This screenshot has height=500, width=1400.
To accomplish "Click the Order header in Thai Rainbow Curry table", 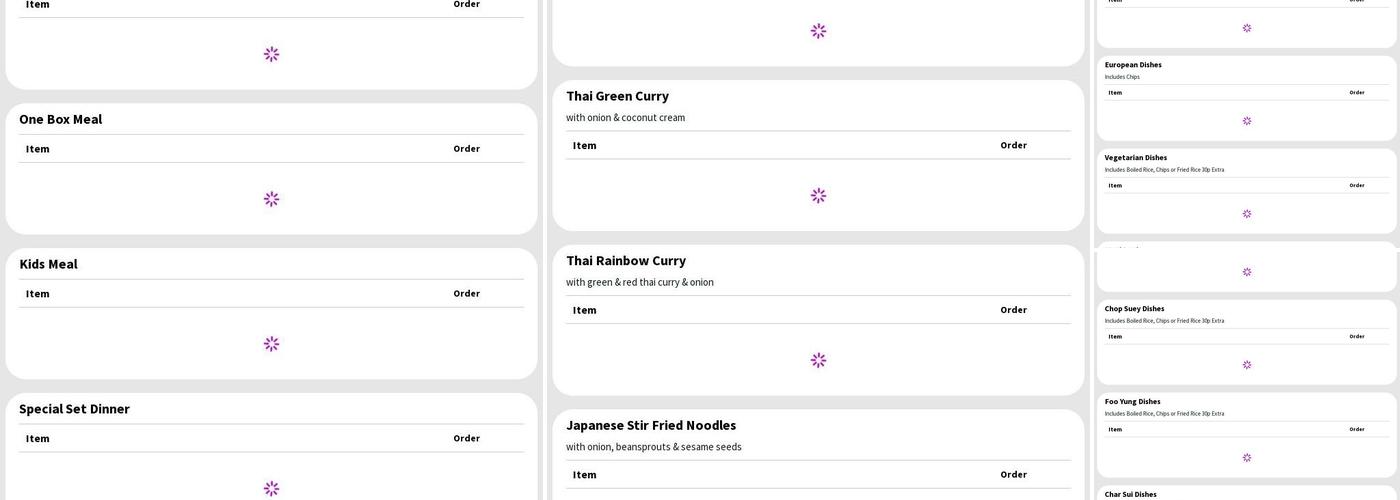I will pyautogui.click(x=1013, y=310).
